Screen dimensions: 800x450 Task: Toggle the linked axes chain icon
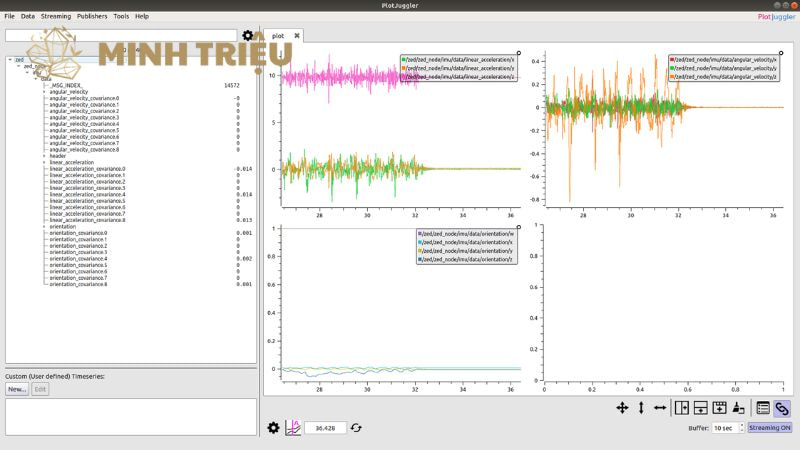[782, 408]
